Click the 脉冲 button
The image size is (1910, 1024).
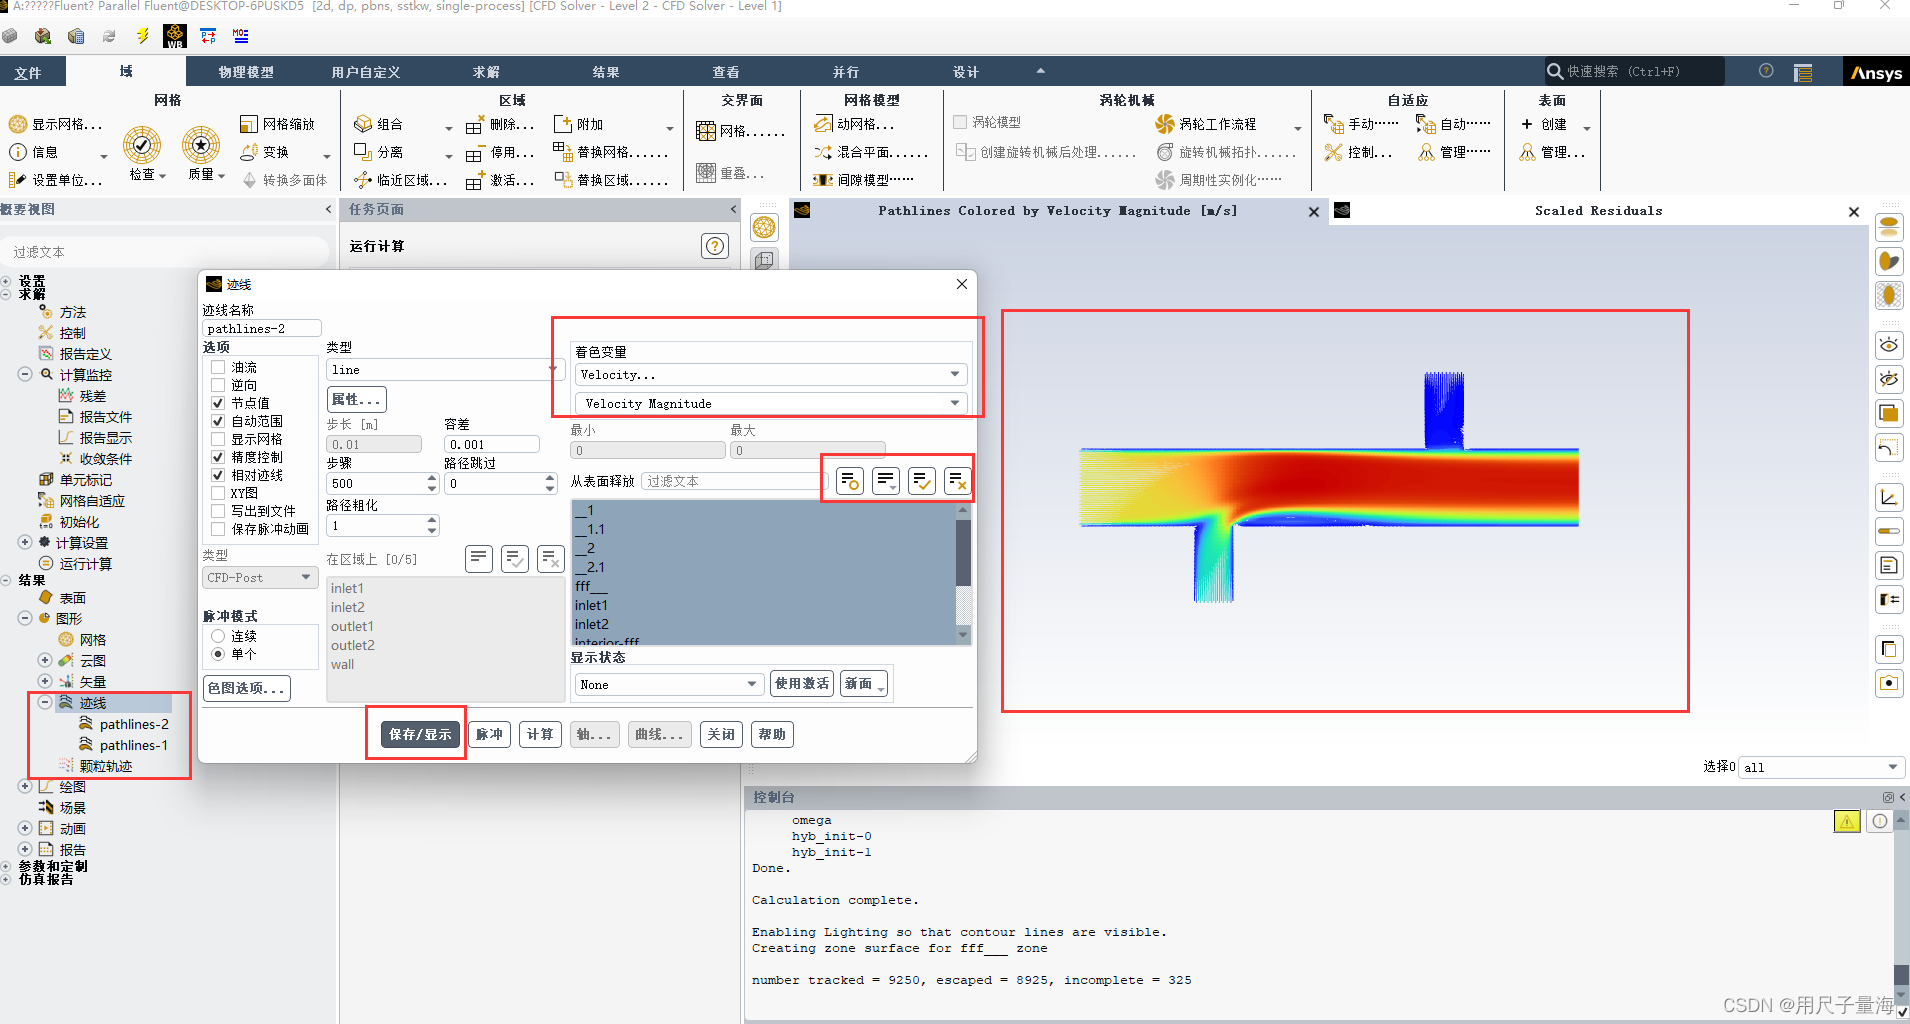490,734
